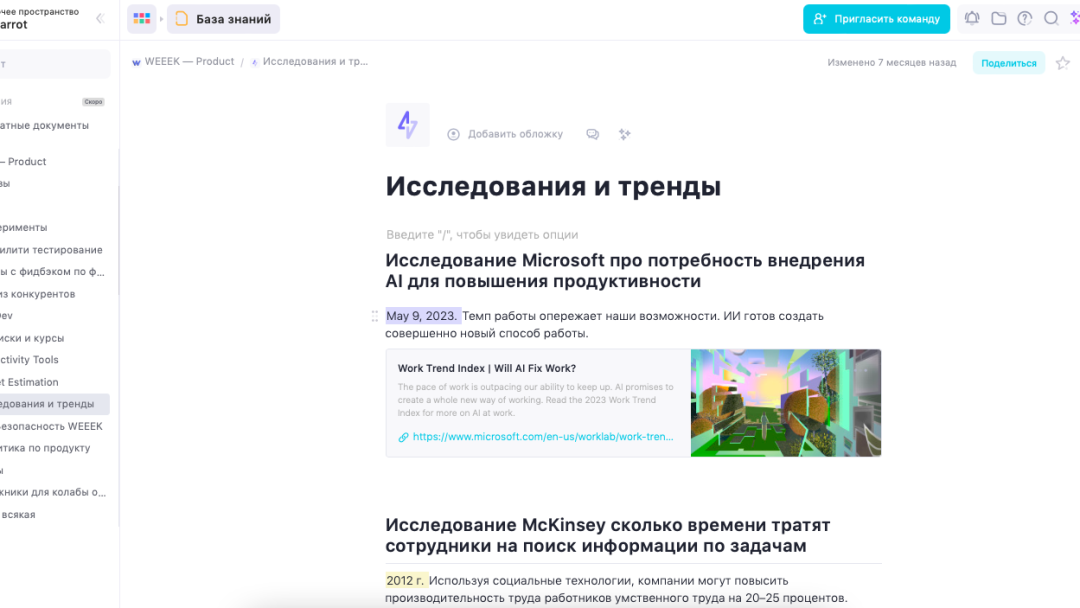The width and height of the screenshot is (1080, 608).
Task: Click Добавить обложку to add cover
Action: coord(505,134)
